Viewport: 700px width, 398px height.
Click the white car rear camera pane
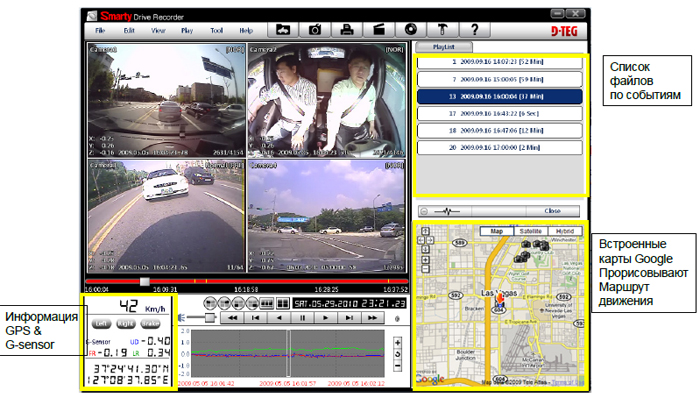(166, 216)
